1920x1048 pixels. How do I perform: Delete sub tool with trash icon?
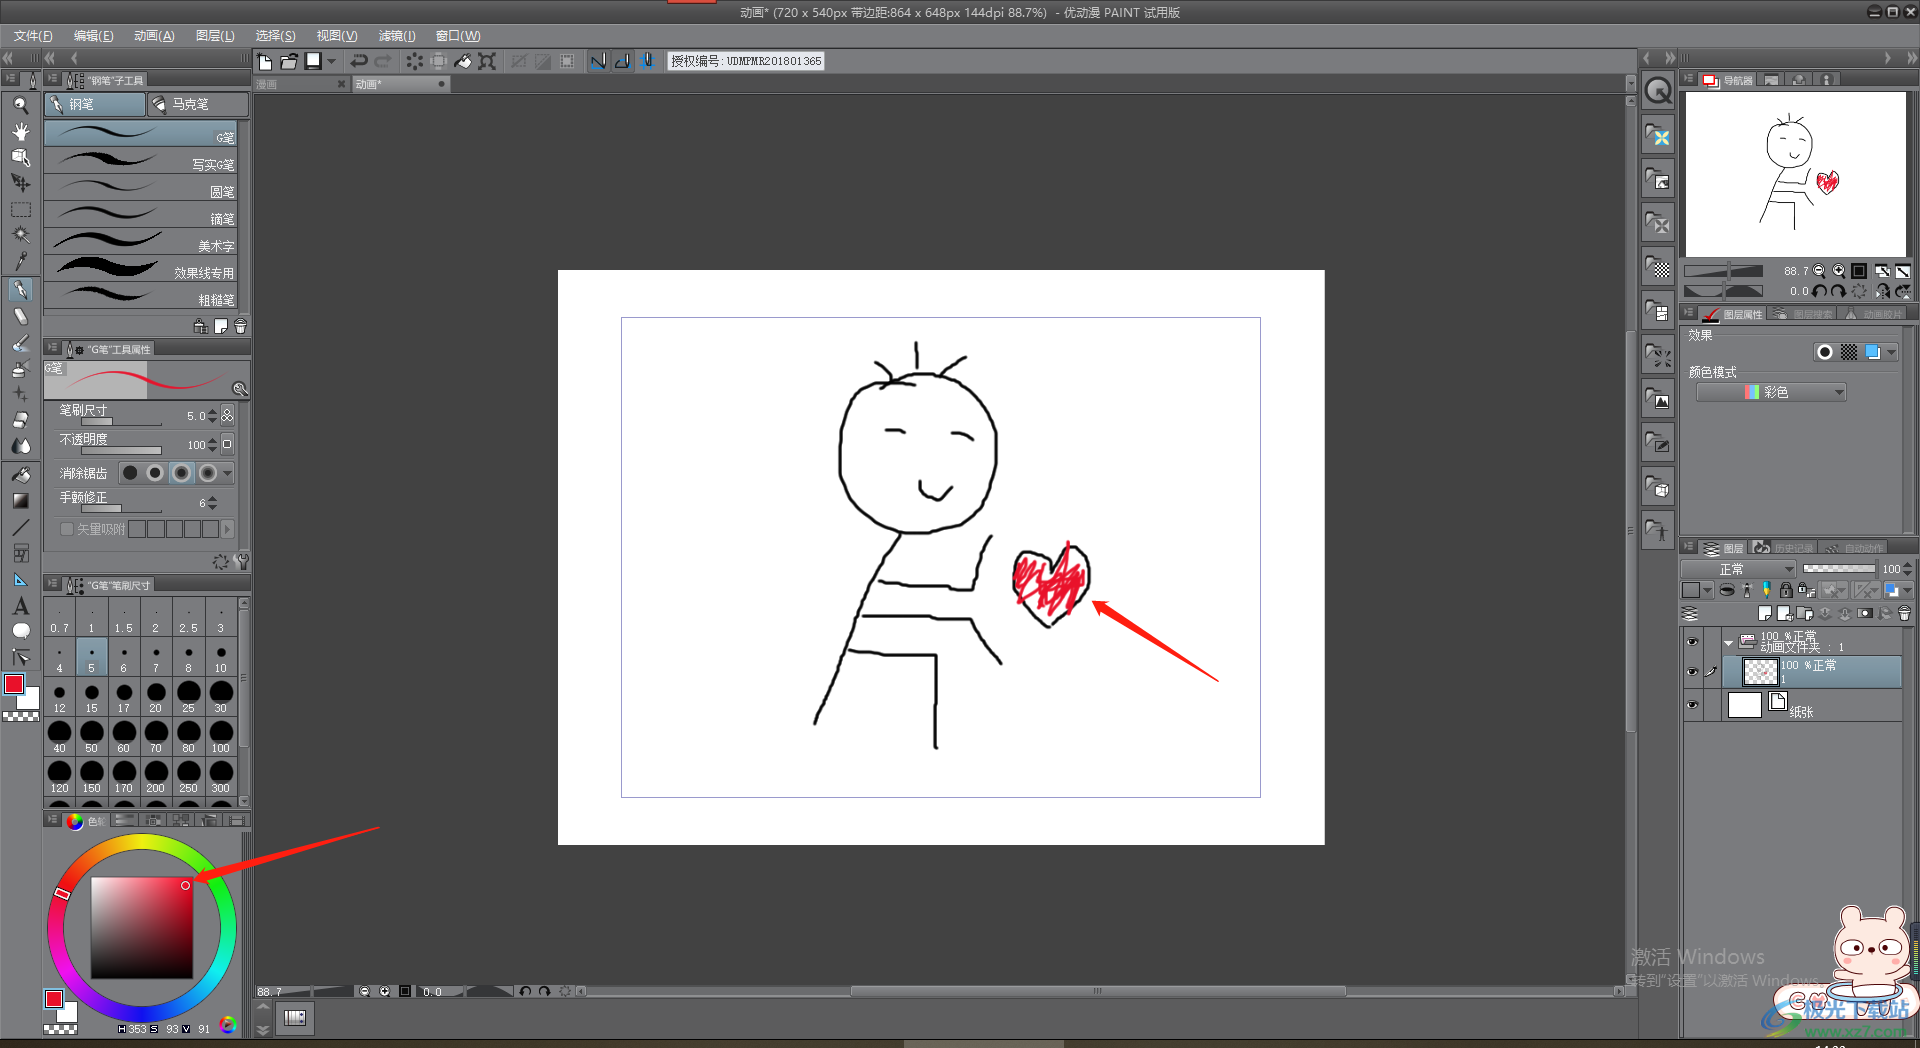(x=240, y=326)
